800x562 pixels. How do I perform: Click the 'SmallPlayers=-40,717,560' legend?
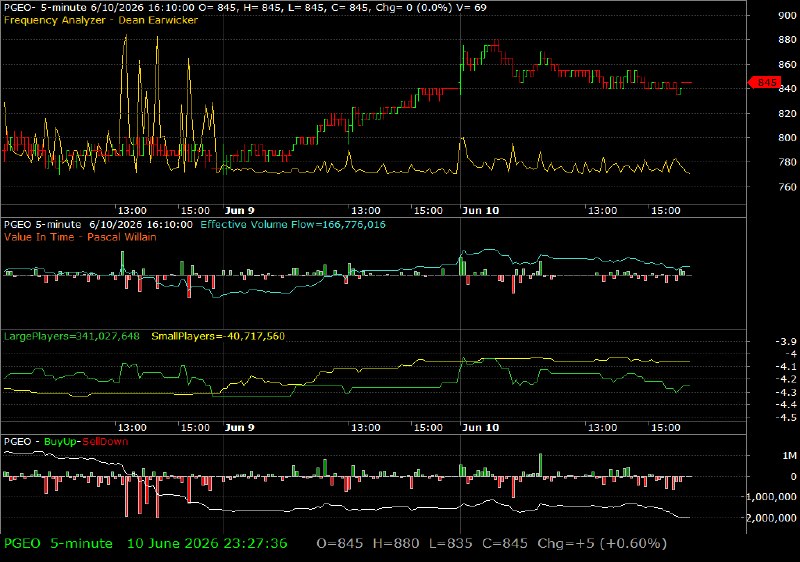[218, 336]
